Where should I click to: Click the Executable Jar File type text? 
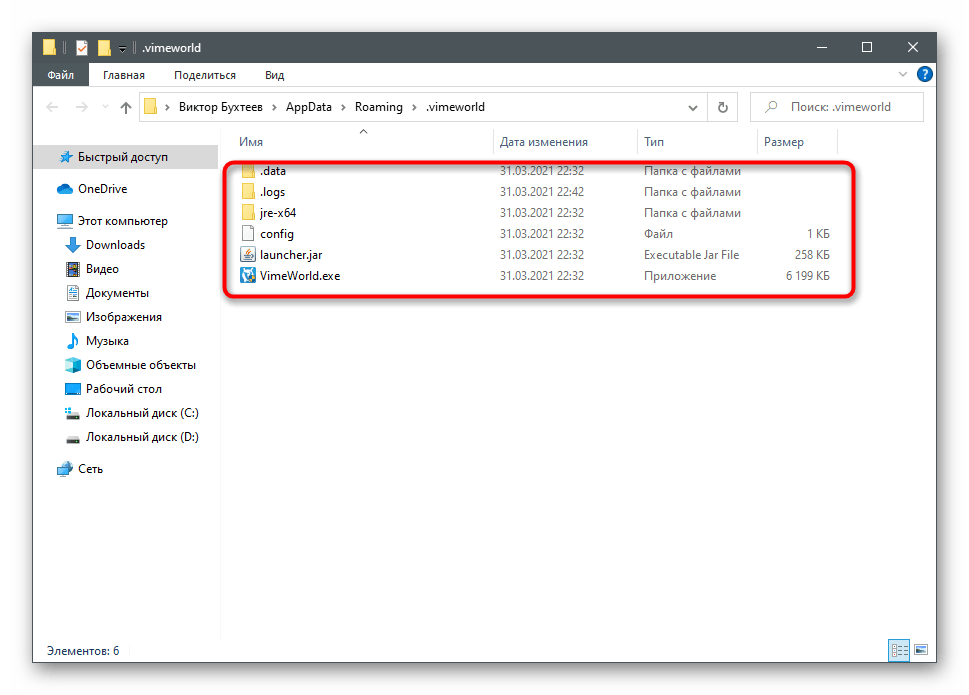pyautogui.click(x=692, y=255)
